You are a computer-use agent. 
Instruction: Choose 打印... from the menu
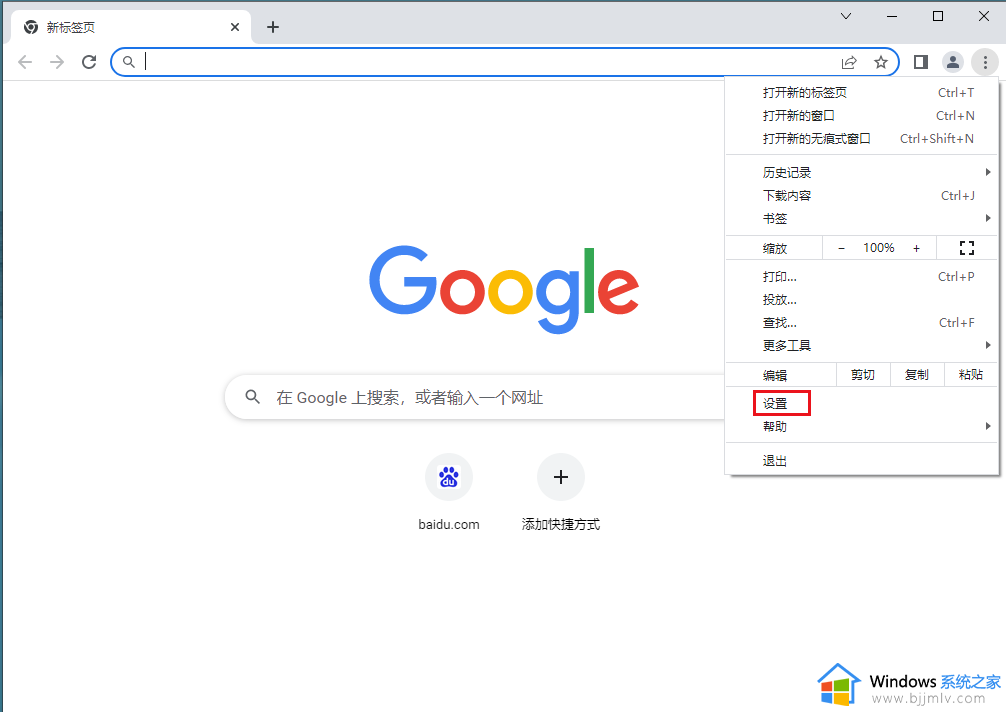pyautogui.click(x=862, y=277)
